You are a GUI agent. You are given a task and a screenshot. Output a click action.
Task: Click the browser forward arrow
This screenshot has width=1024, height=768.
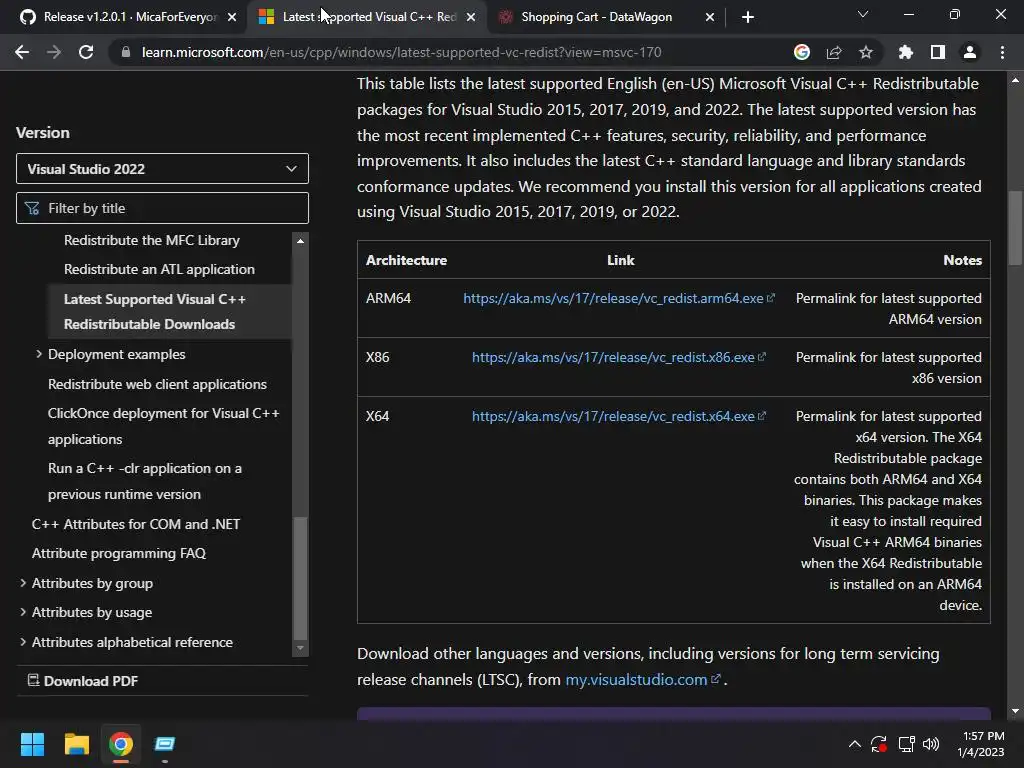pyautogui.click(x=54, y=52)
